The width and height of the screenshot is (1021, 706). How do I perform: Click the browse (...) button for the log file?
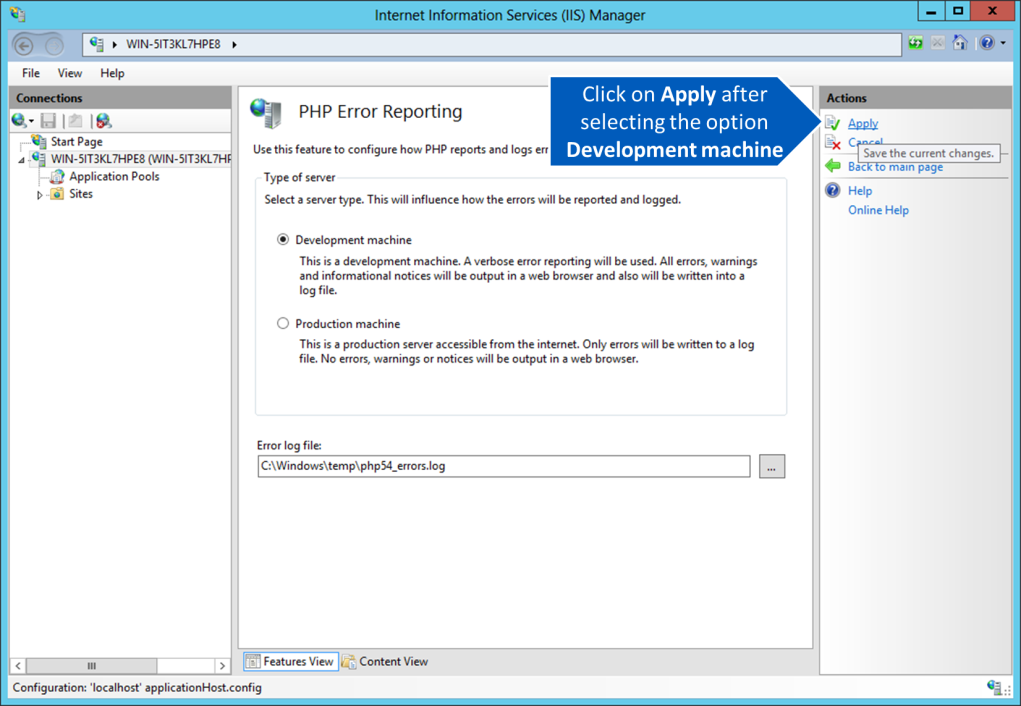pyautogui.click(x=772, y=466)
